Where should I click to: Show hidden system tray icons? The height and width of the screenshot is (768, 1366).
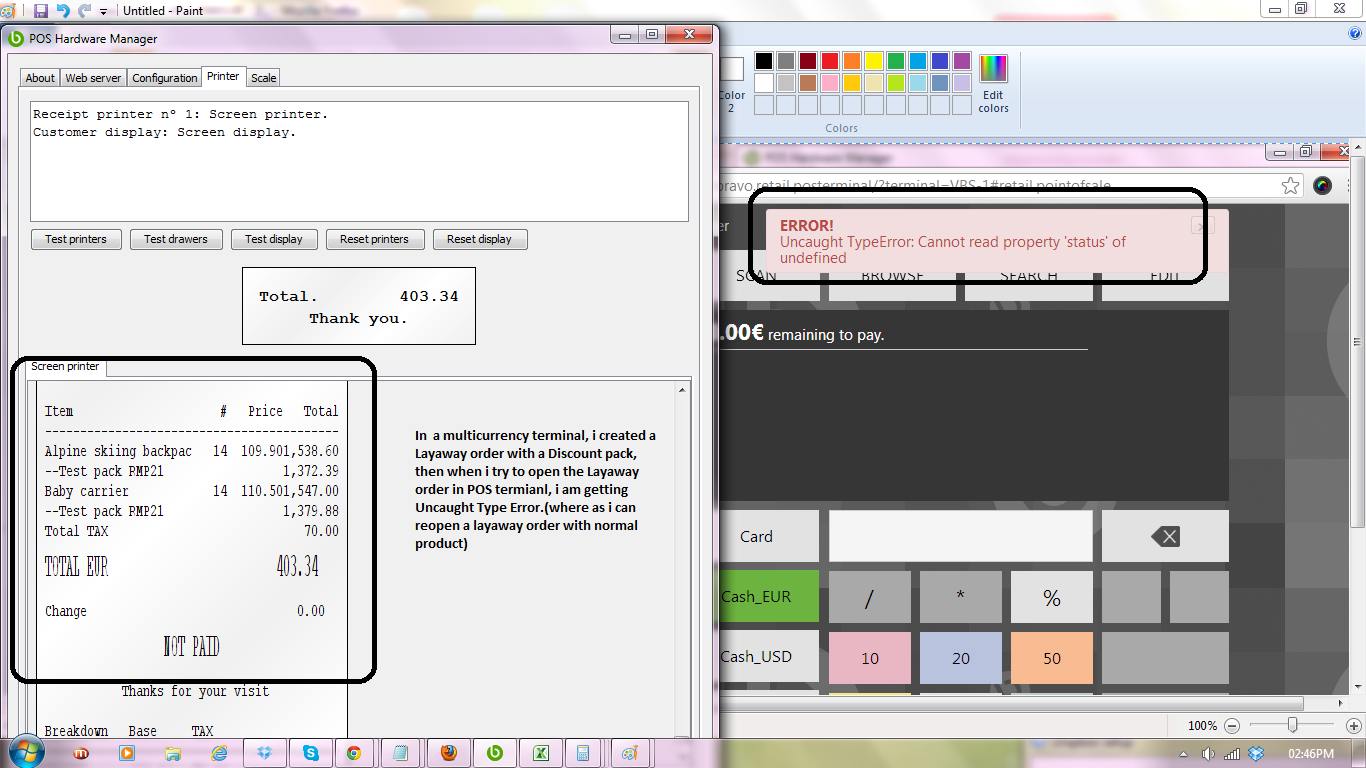click(x=1185, y=753)
